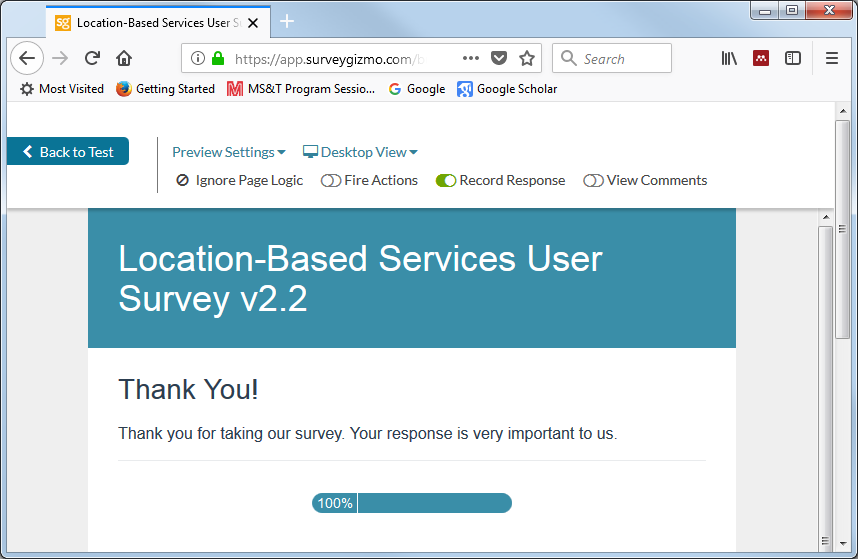Reload the current page
This screenshot has width=858, height=559.
click(92, 58)
